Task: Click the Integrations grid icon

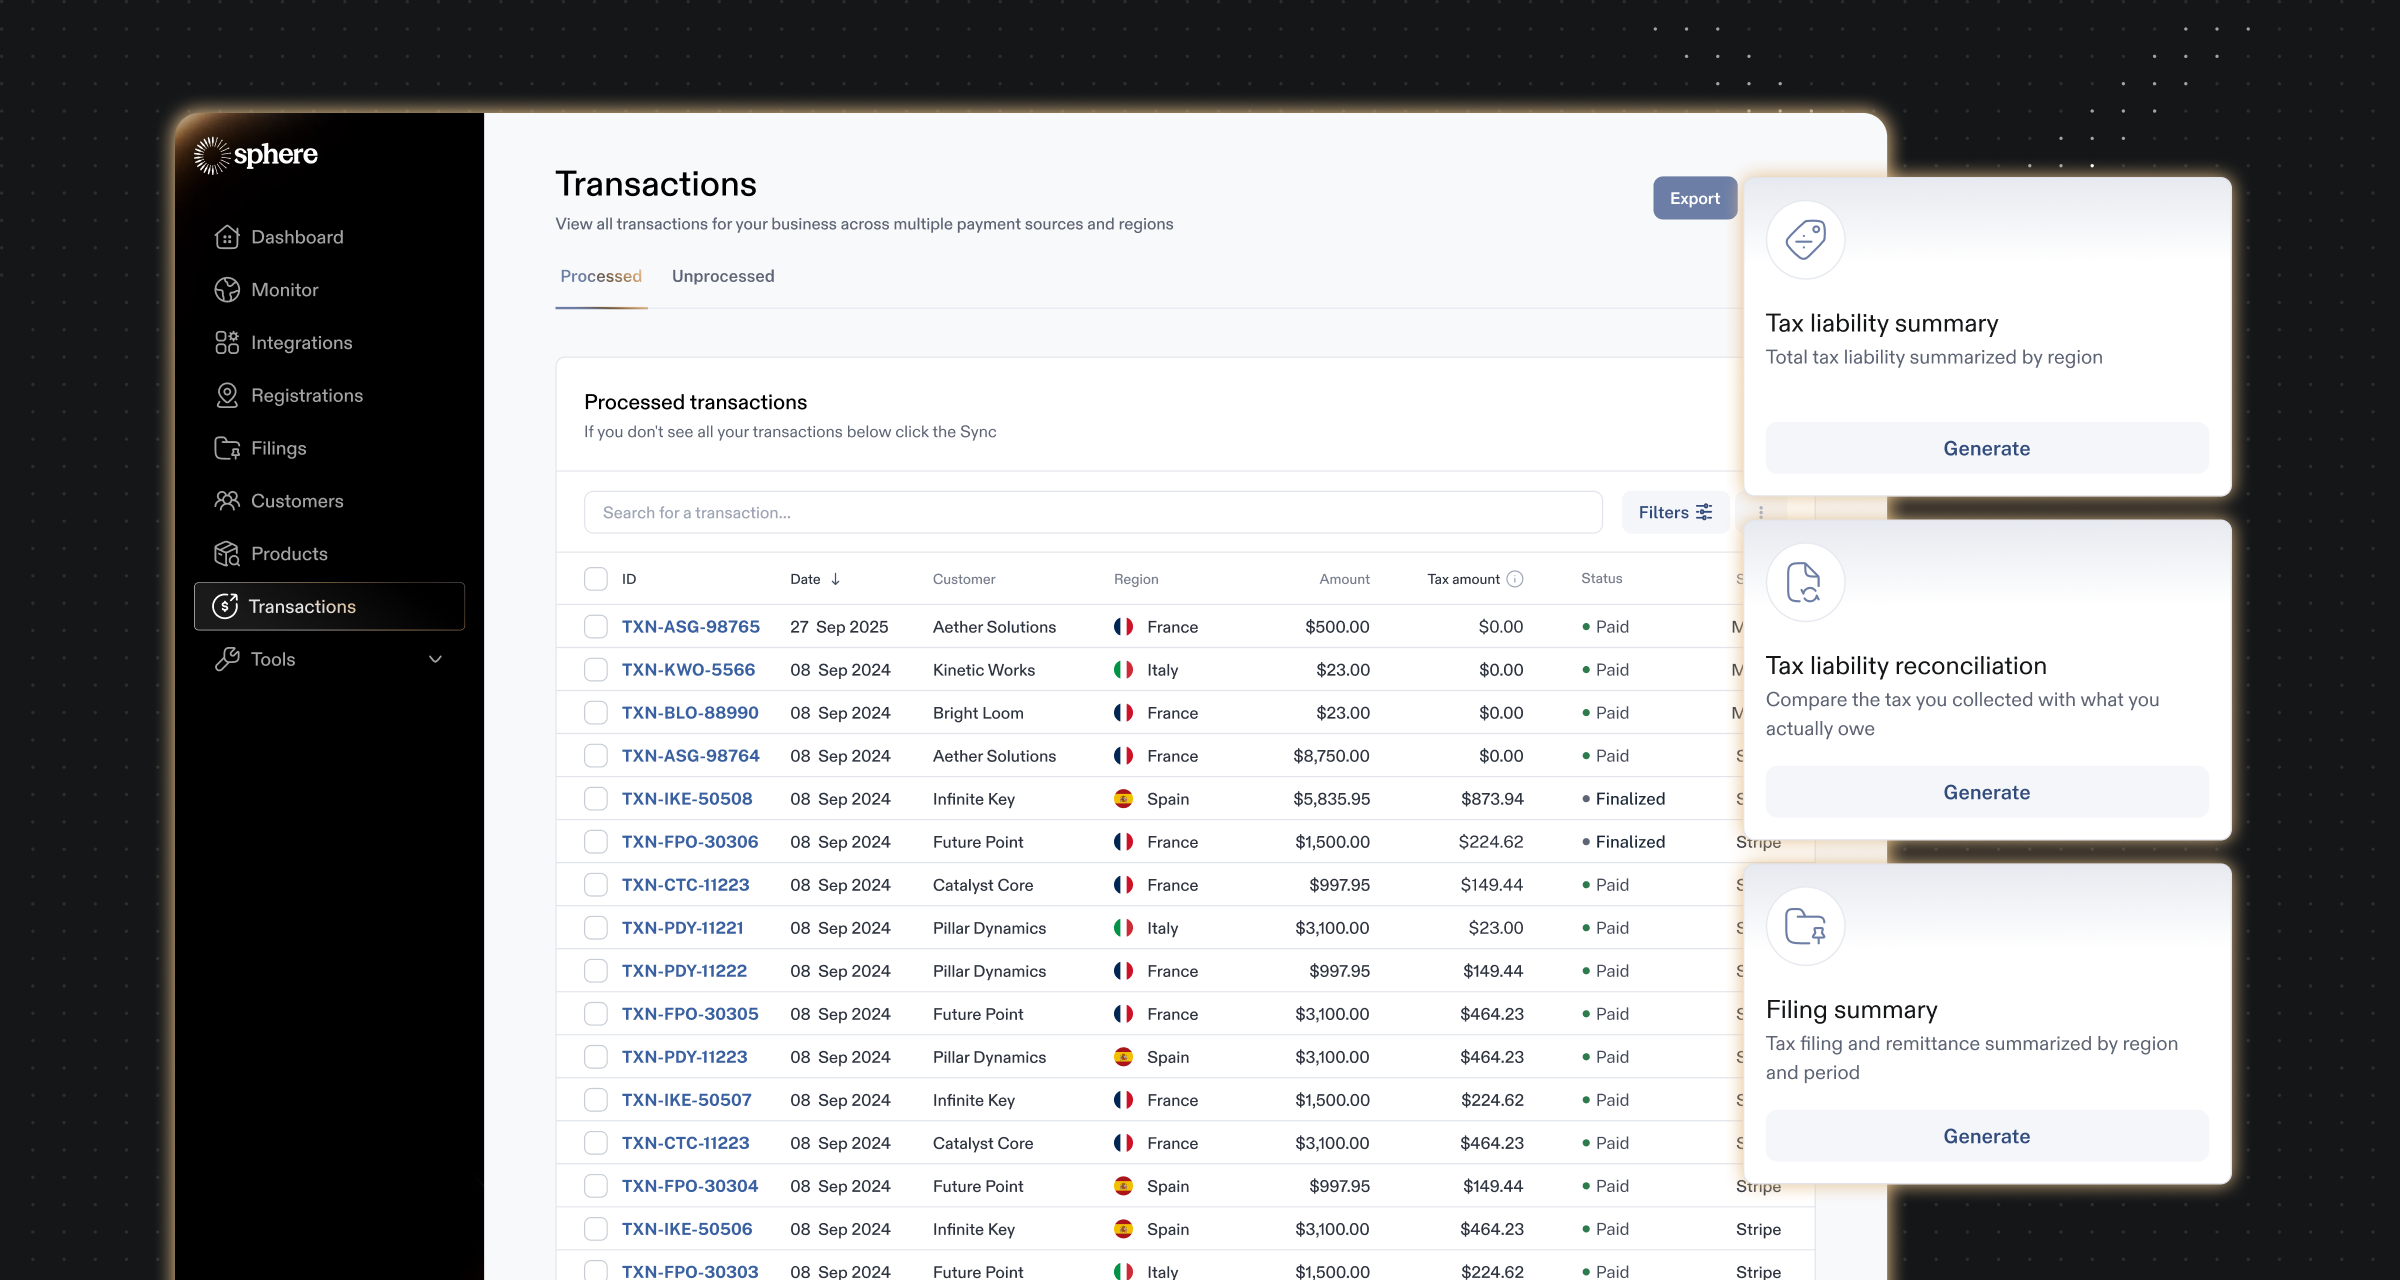Action: tap(227, 343)
